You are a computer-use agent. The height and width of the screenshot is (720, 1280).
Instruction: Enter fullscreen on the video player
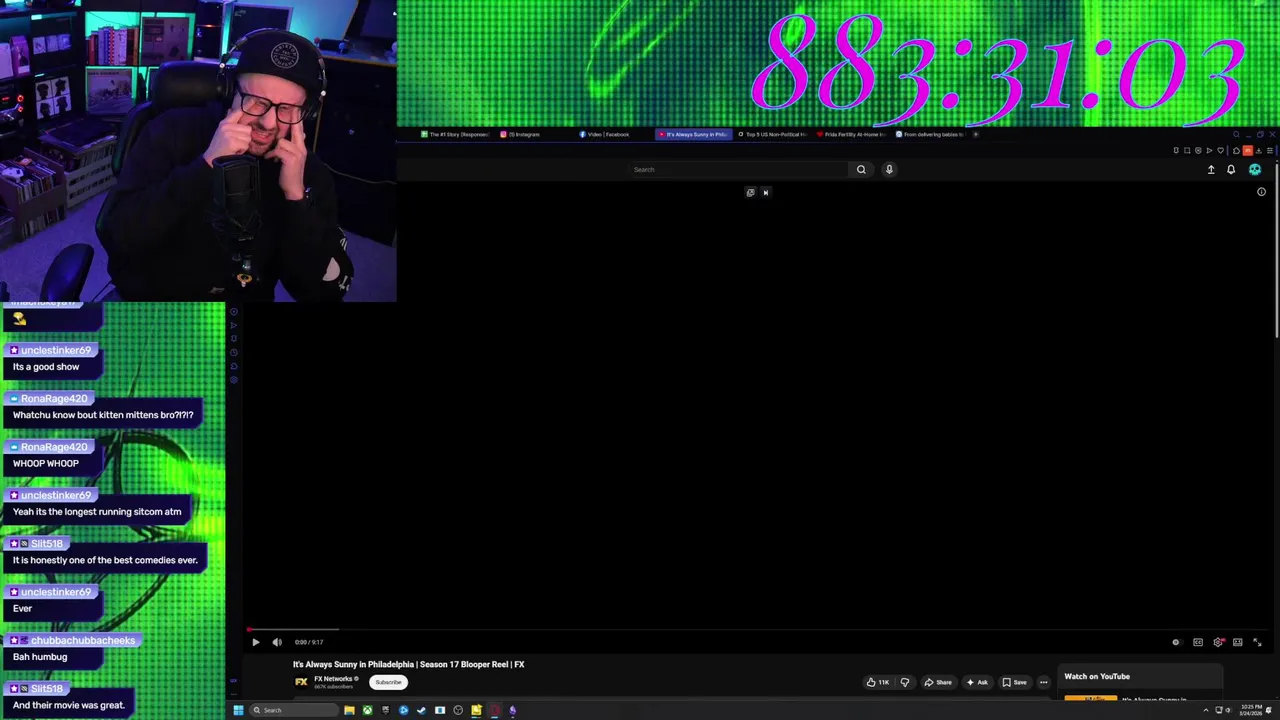click(x=1257, y=642)
